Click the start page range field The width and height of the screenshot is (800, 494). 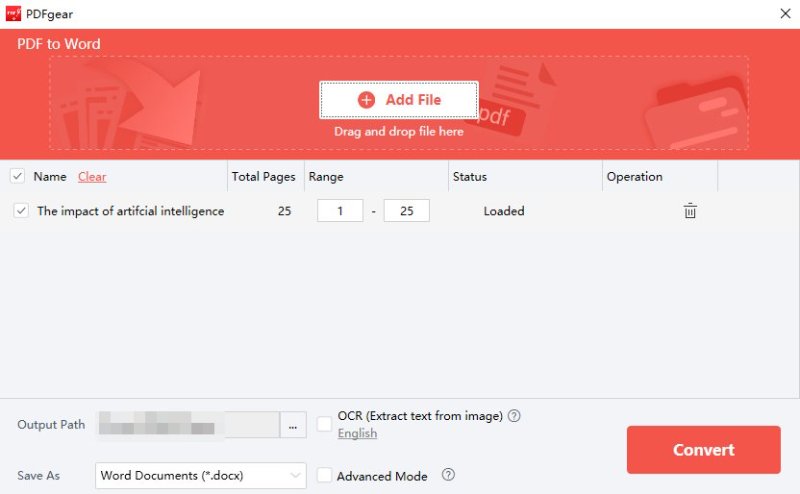click(340, 211)
